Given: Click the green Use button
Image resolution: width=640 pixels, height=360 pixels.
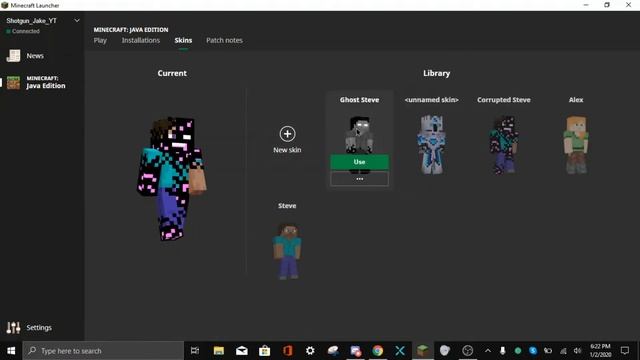Looking at the screenshot, I should point(359,162).
